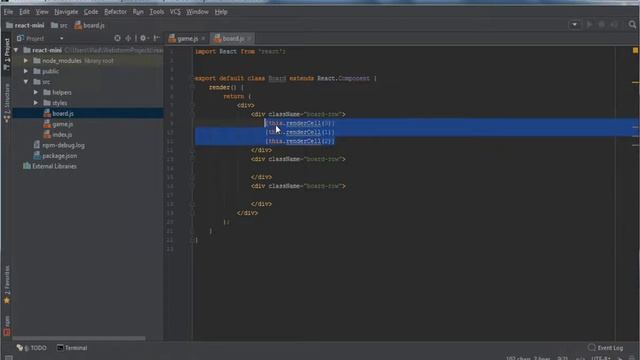Click the Search Everywhere magnifier icon
The image size is (640, 360).
632,25
